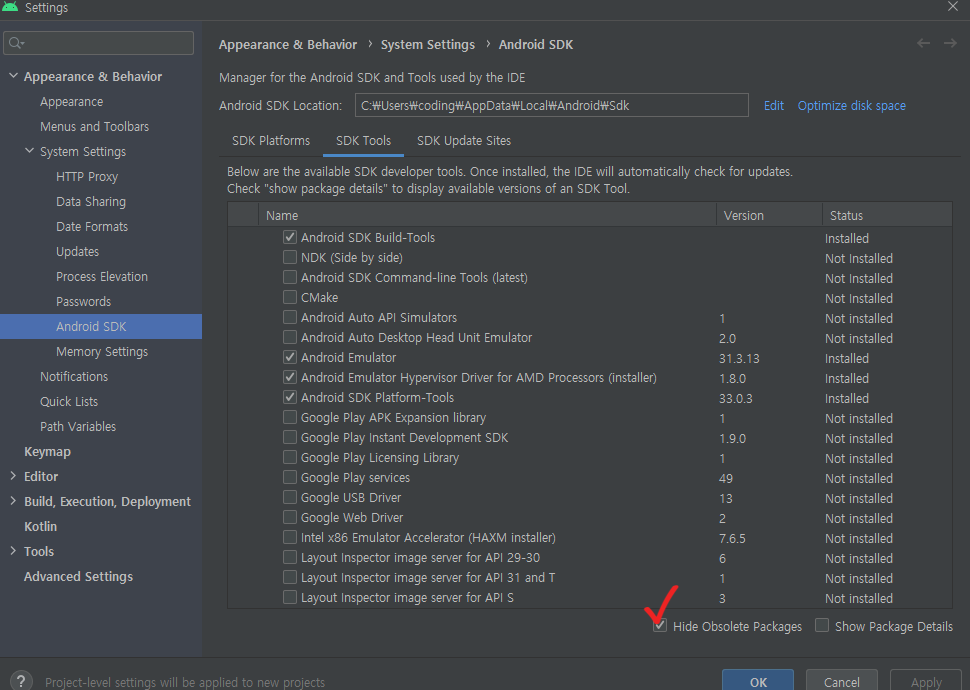The height and width of the screenshot is (690, 970).
Task: Click Android Emulator version 31.3.13 cell
Action: point(739,358)
